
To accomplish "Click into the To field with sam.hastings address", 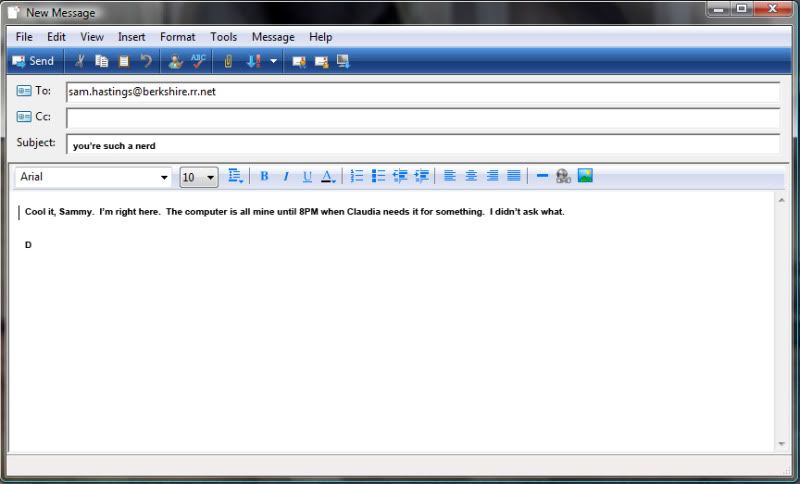I will [423, 92].
